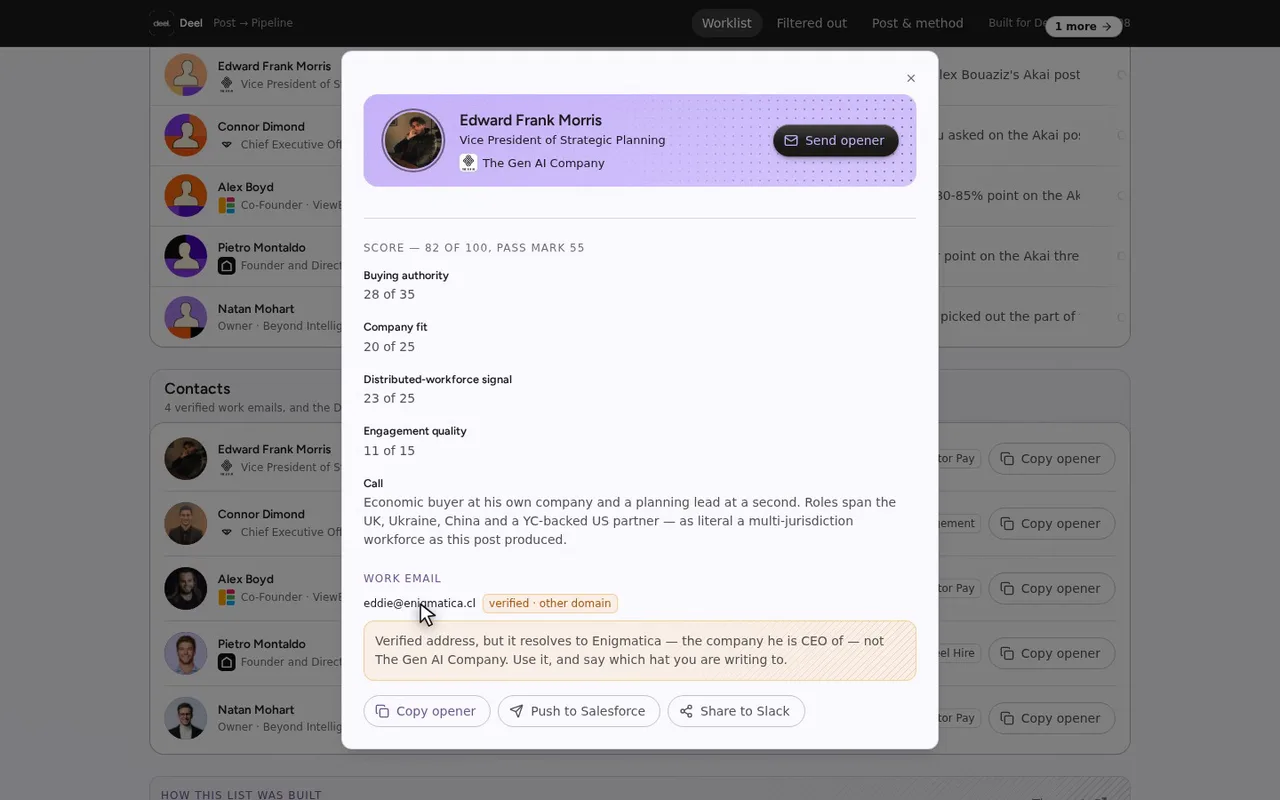Click the Deel logo in the top bar
The height and width of the screenshot is (800, 1280).
(x=161, y=23)
